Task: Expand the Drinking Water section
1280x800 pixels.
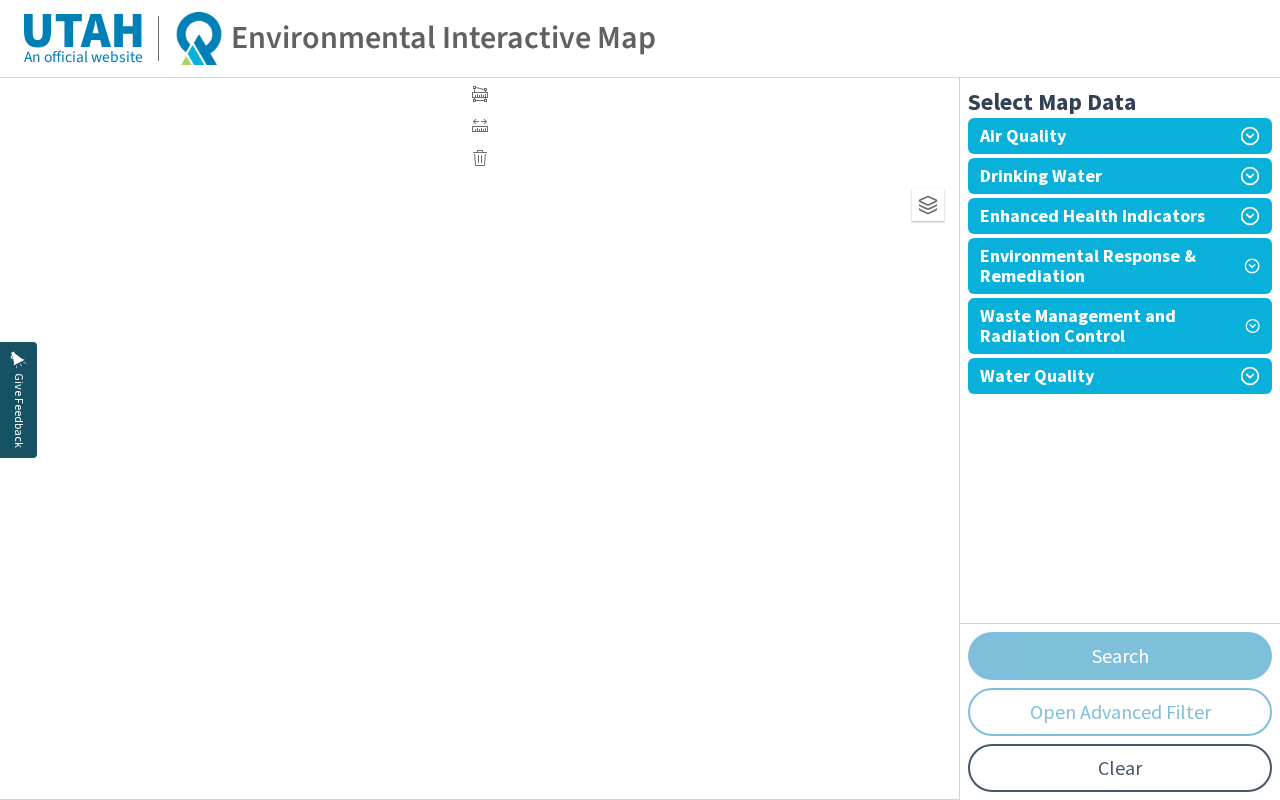Action: [x=1119, y=176]
